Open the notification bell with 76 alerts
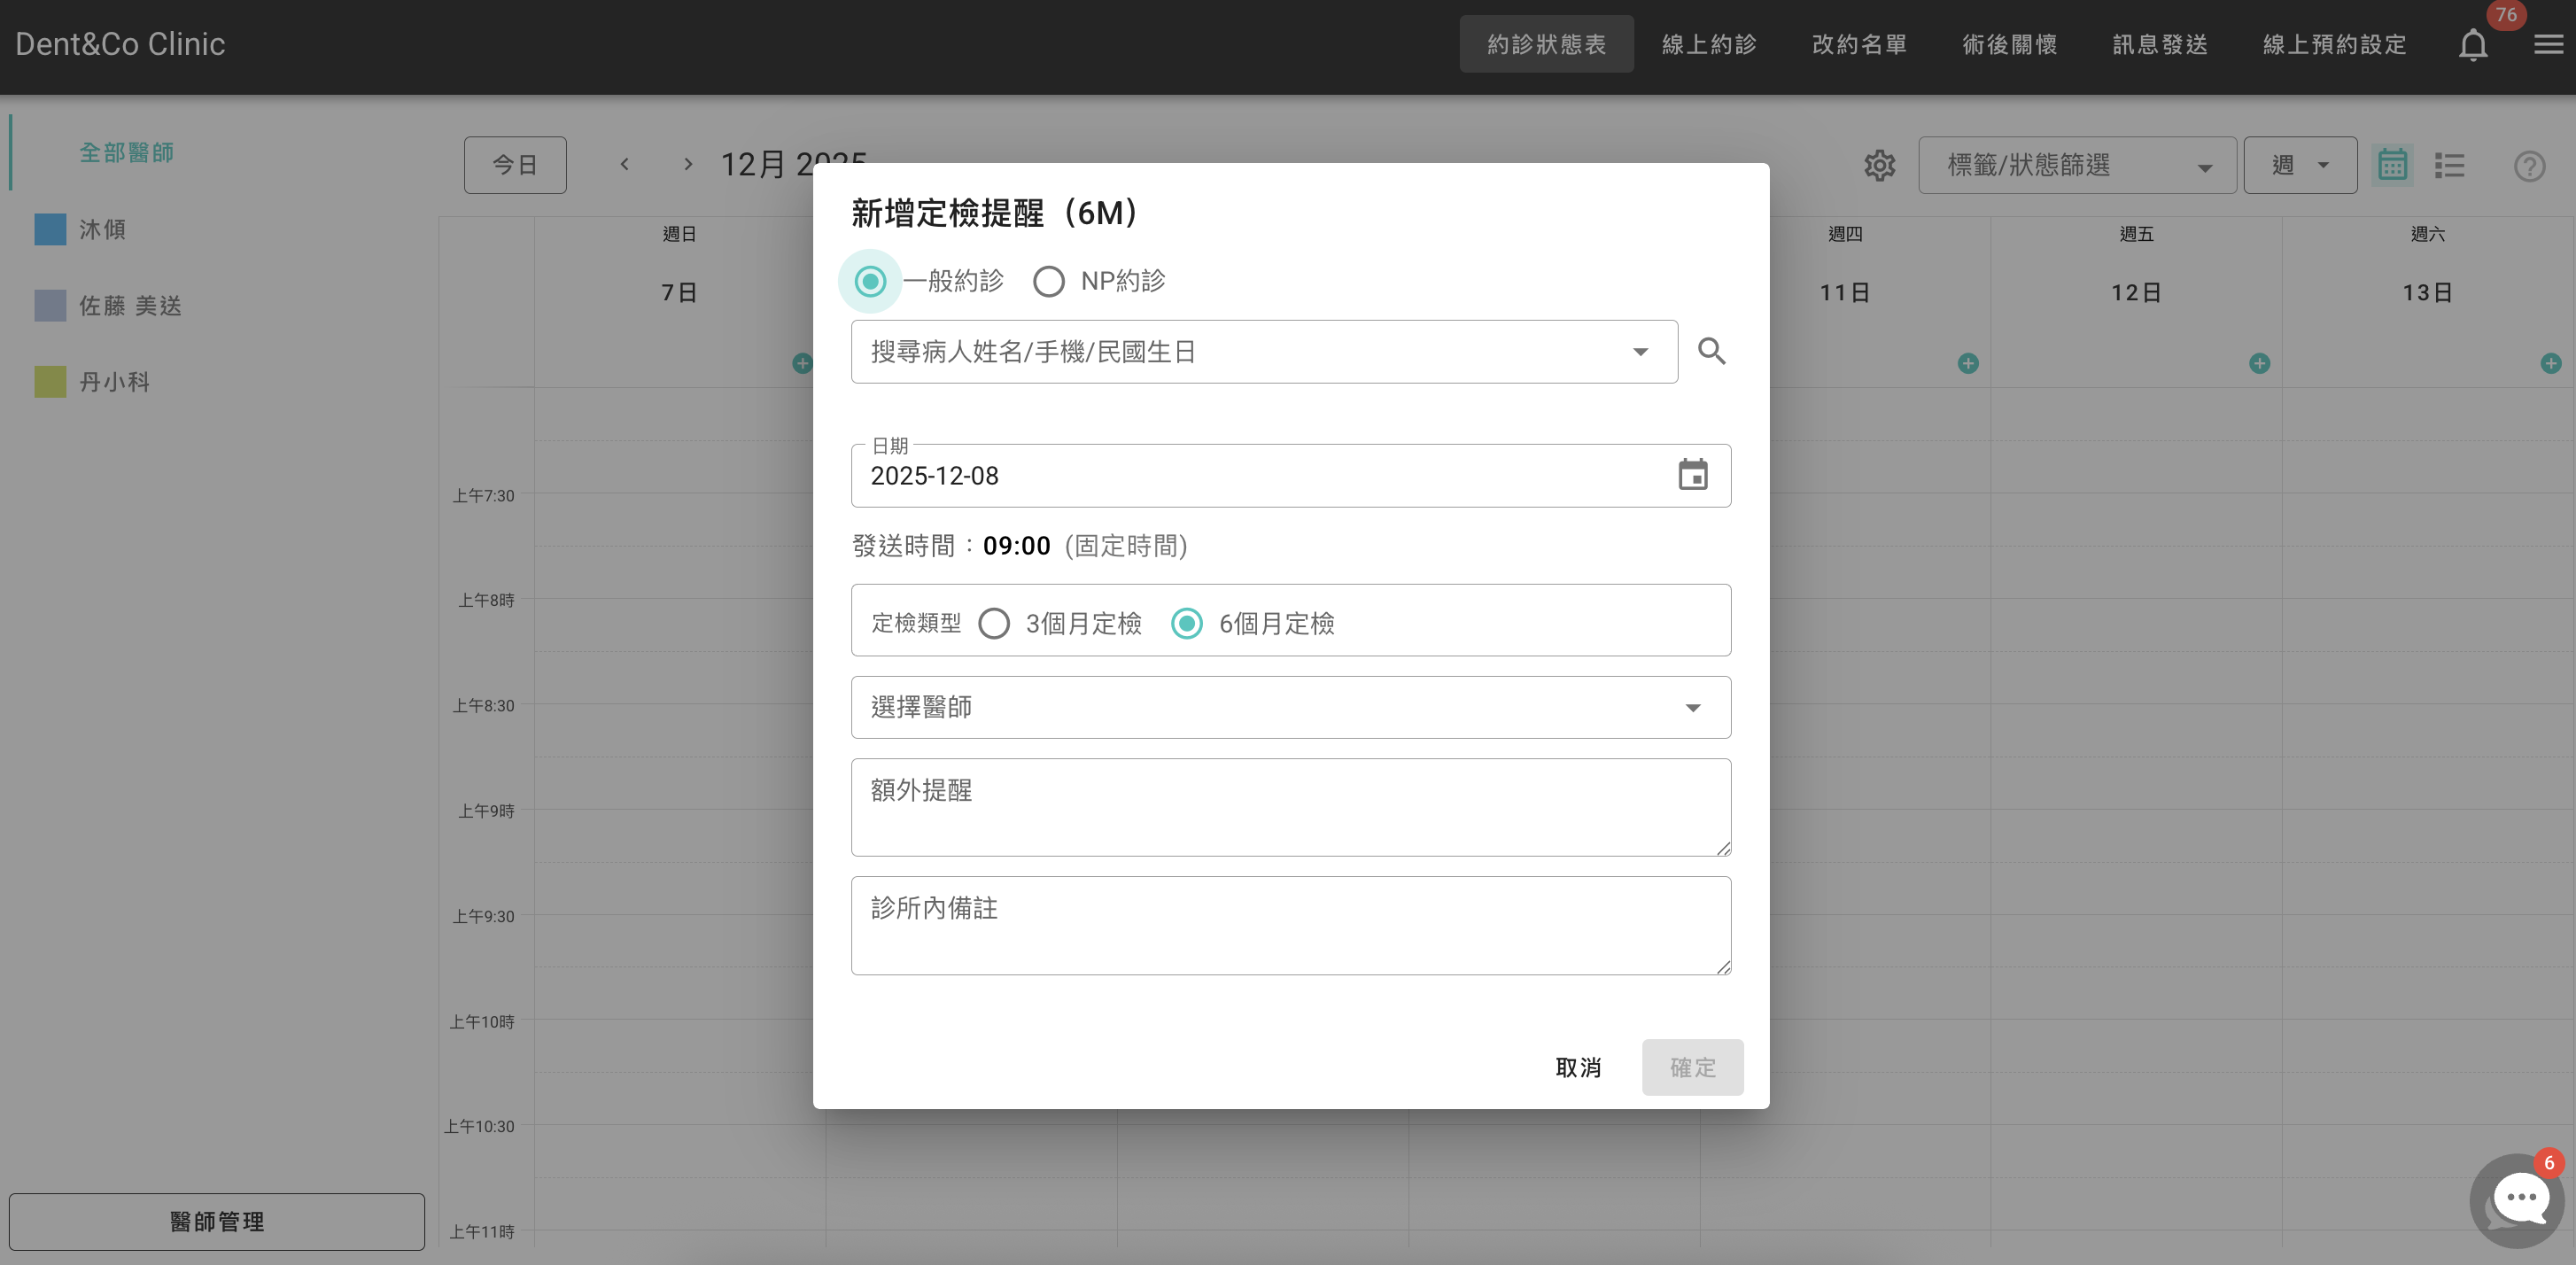Viewport: 2576px width, 1265px height. (2472, 44)
